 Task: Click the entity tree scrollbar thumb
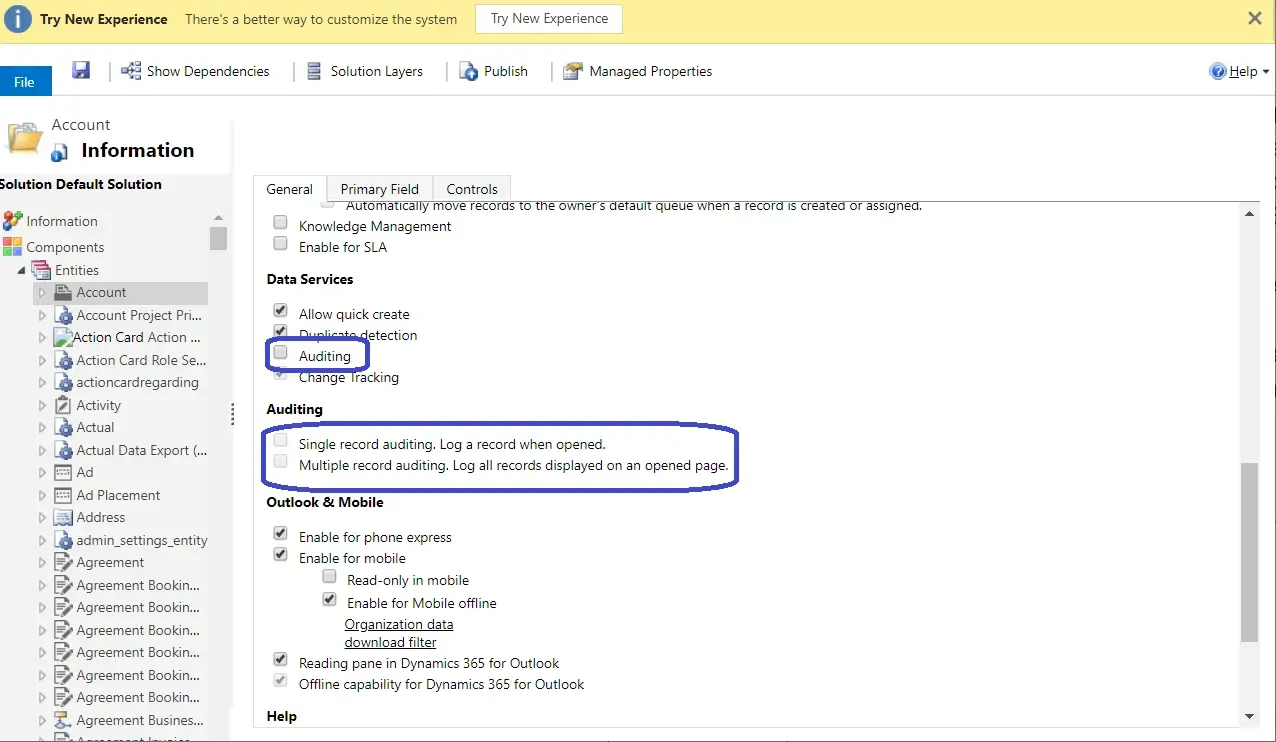tap(218, 239)
